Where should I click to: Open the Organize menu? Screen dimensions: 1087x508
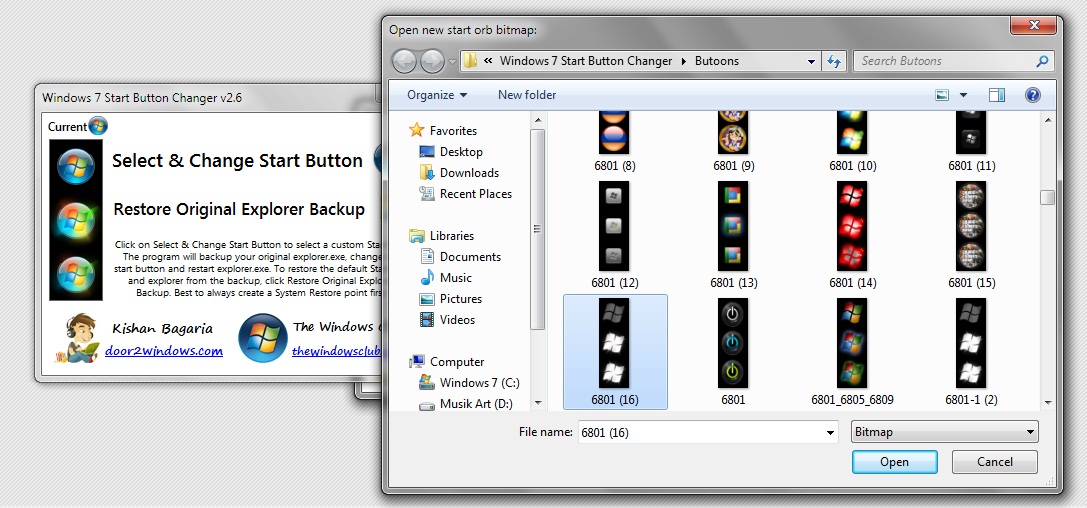(437, 95)
